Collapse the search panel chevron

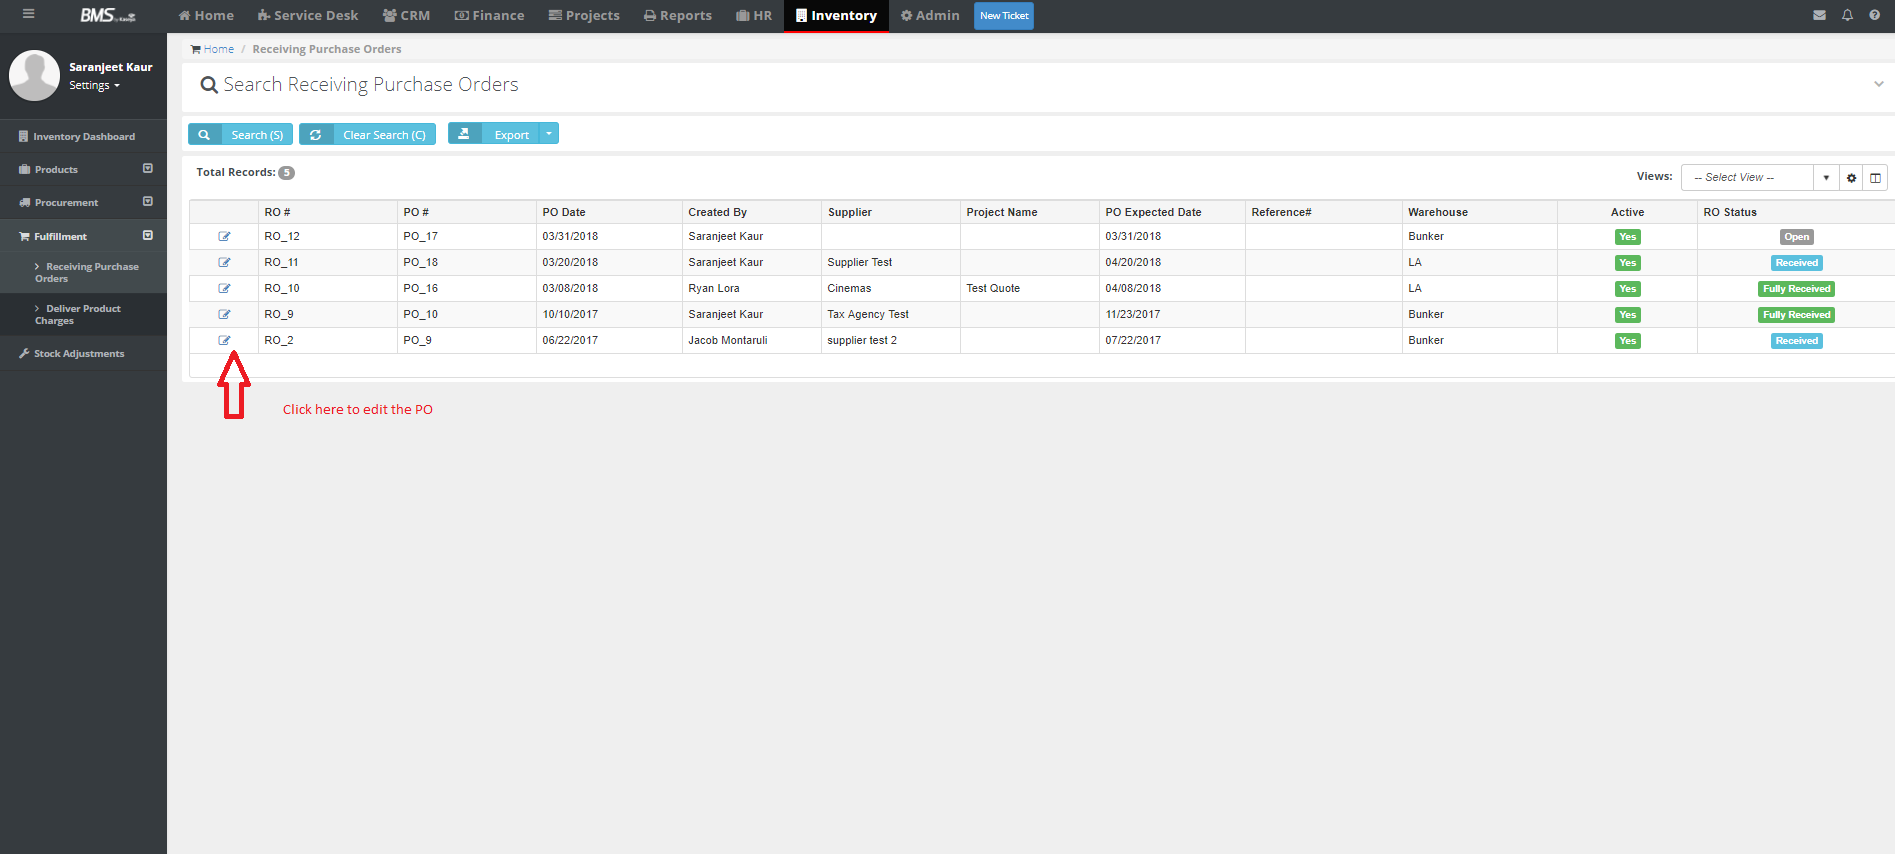1878,84
